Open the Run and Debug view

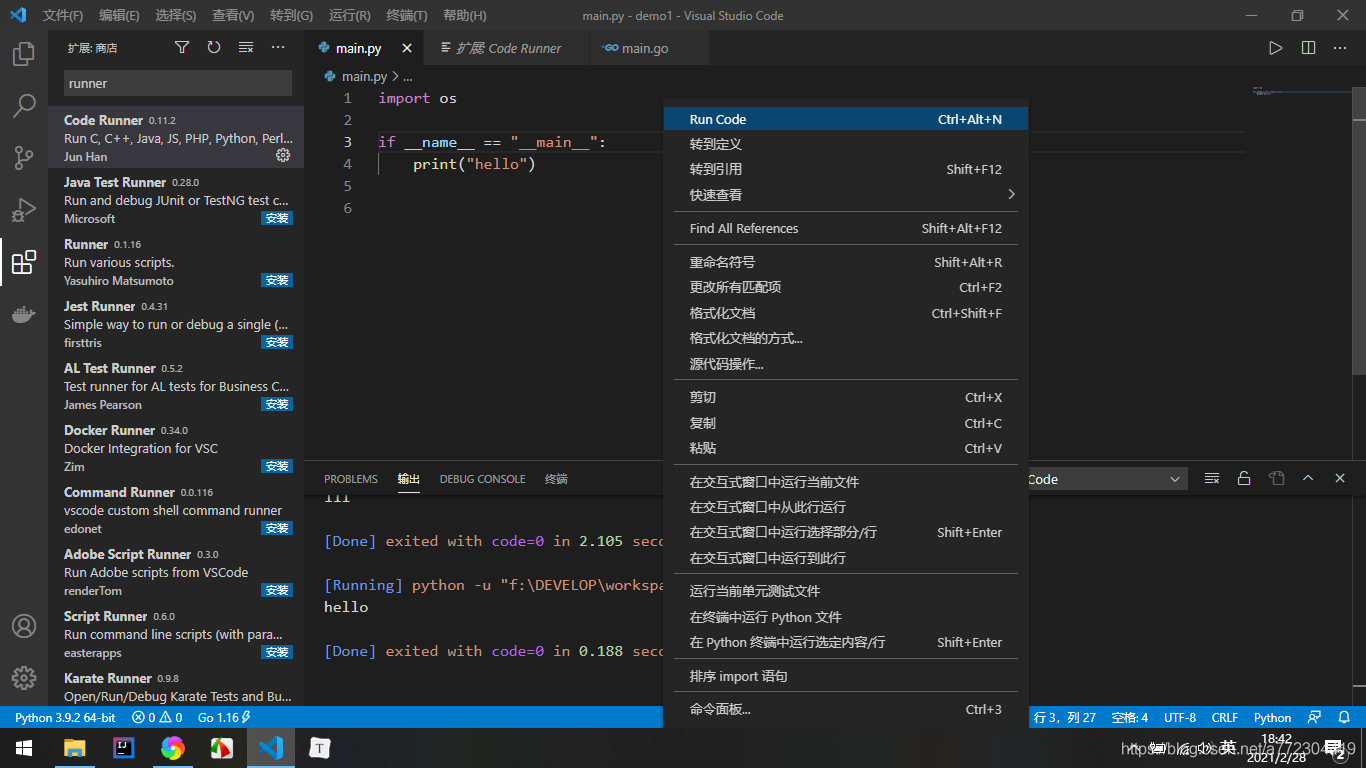24,210
